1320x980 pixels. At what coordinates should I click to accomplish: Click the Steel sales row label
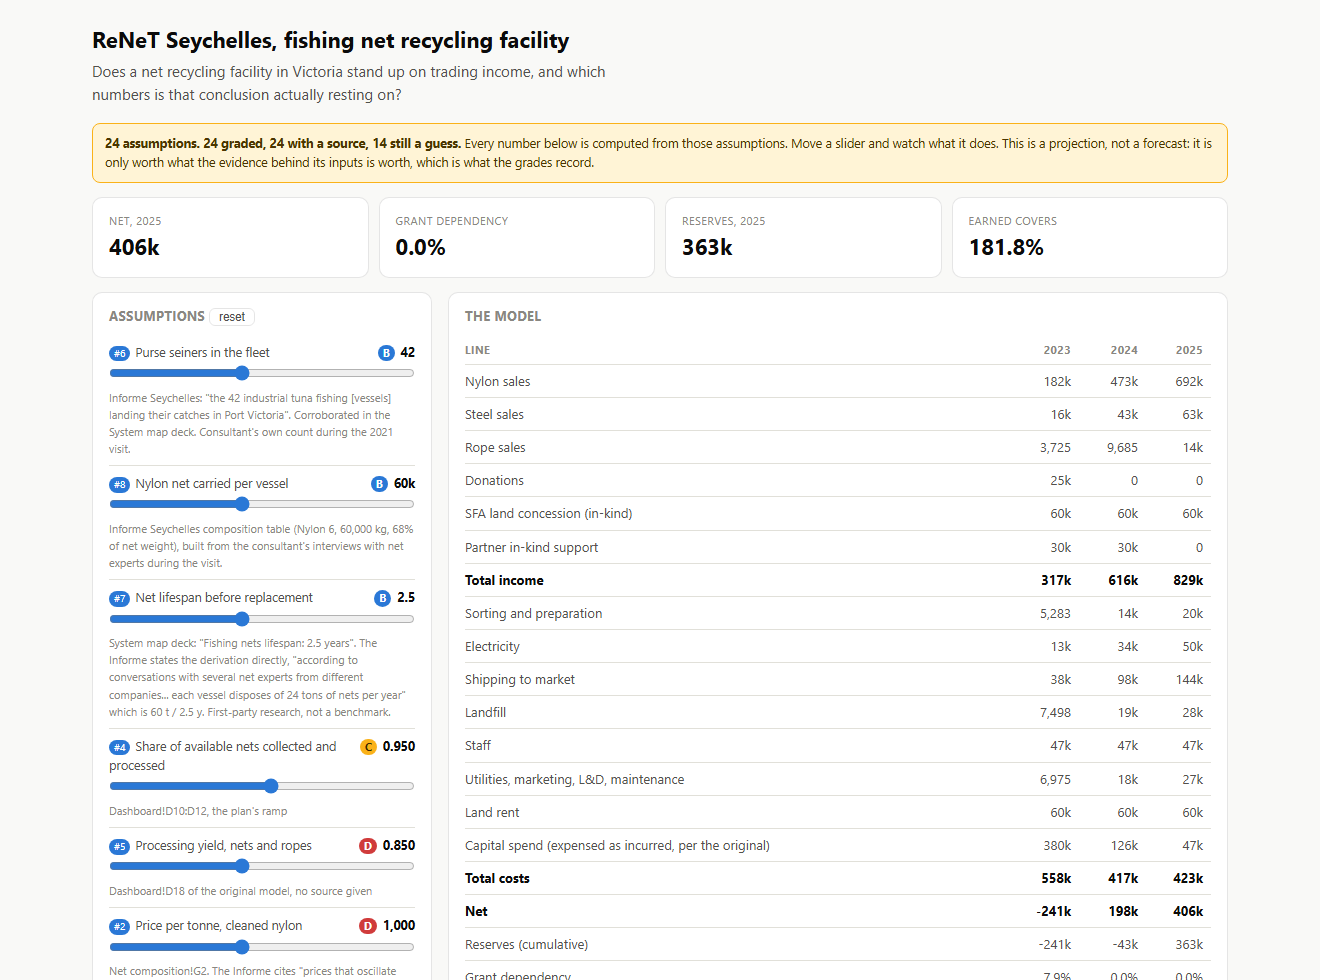point(494,415)
